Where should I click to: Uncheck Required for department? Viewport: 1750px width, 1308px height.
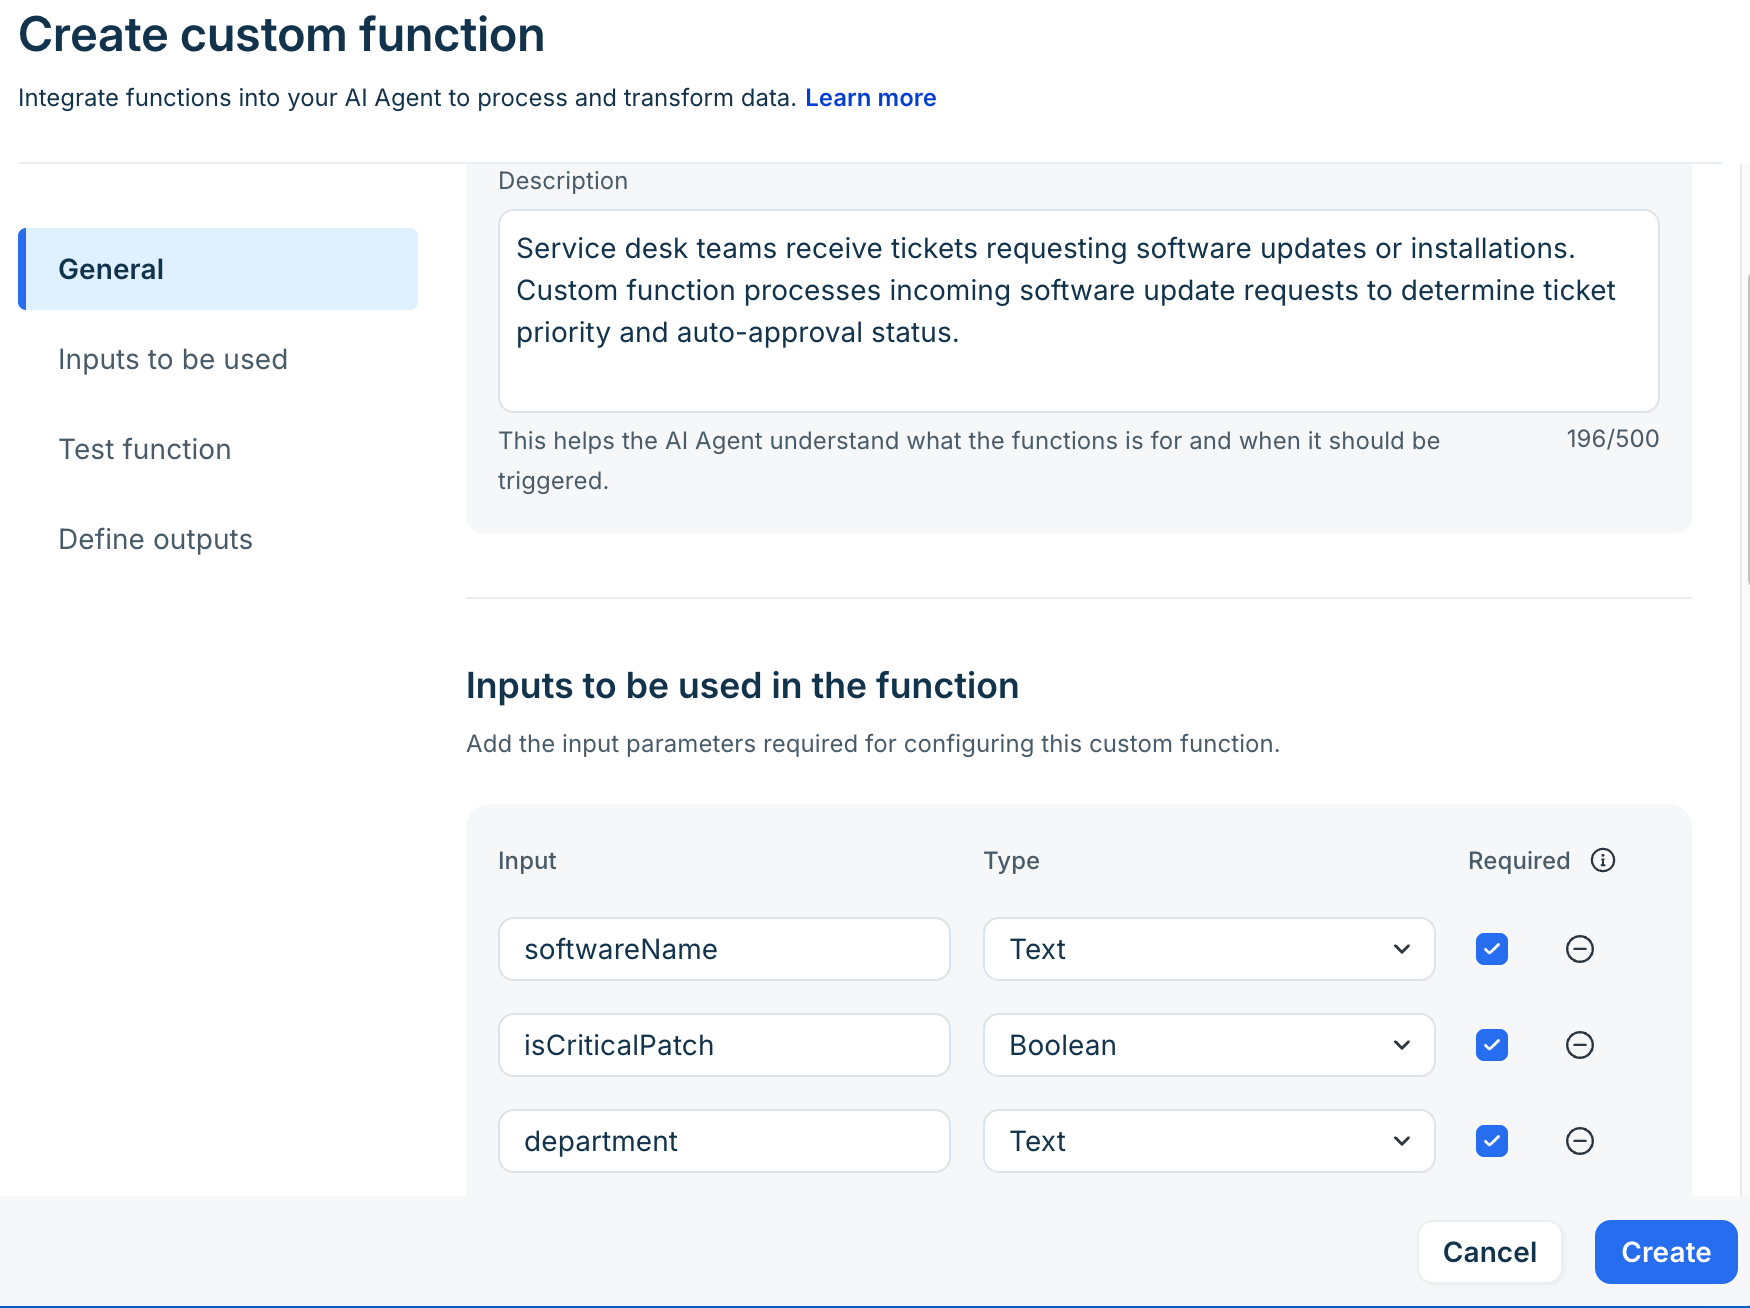click(x=1492, y=1141)
